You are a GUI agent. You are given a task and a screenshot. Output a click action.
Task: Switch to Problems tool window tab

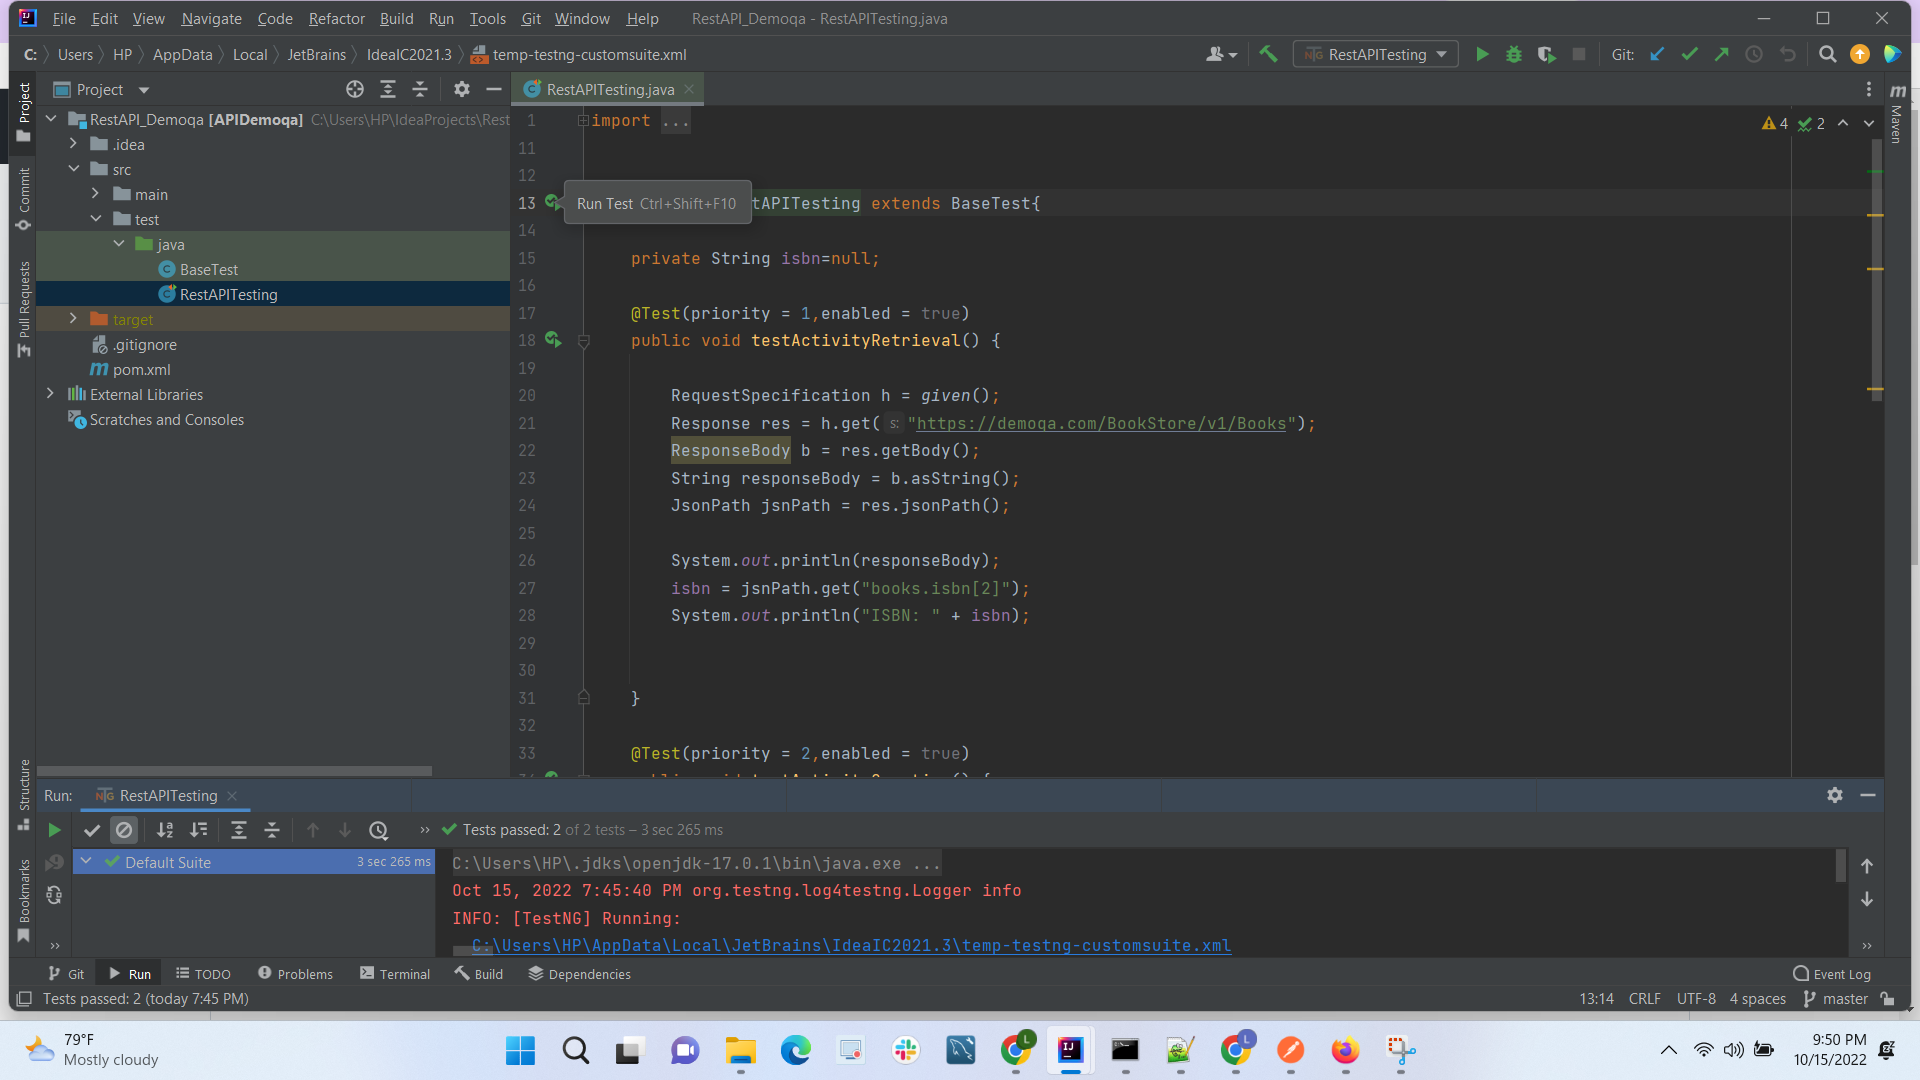tap(295, 974)
